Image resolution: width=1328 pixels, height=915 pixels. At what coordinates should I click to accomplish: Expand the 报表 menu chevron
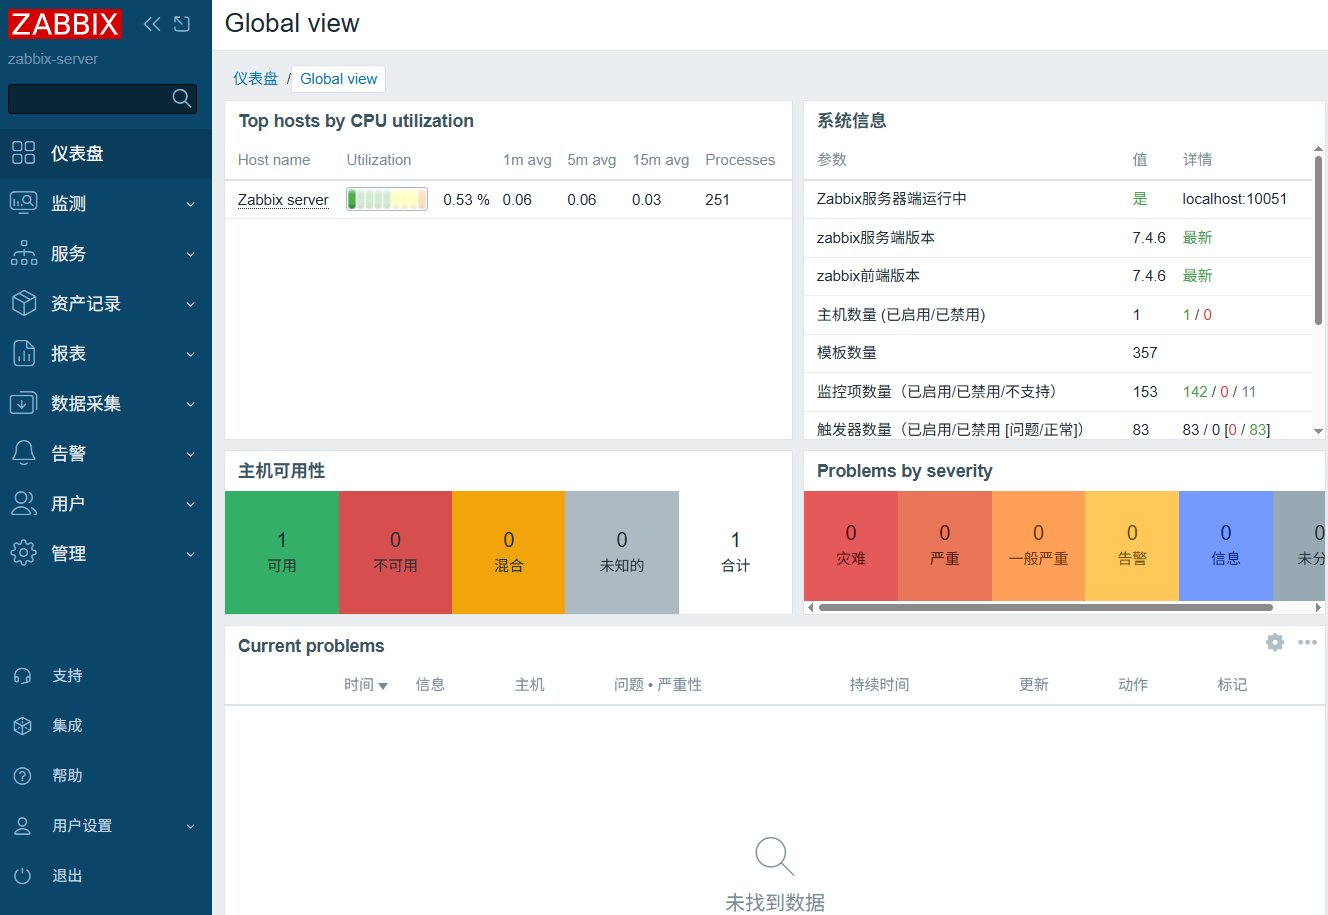click(x=191, y=354)
